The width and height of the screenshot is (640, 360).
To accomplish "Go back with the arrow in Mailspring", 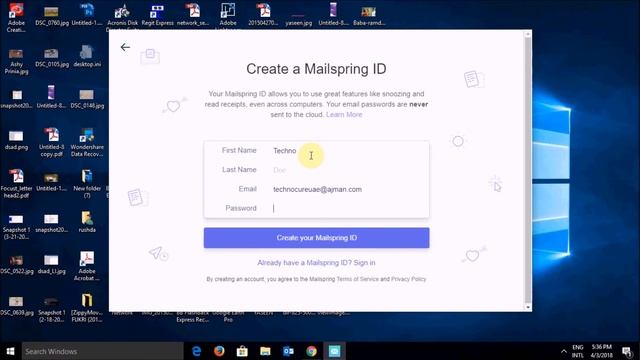I will pyautogui.click(x=125, y=47).
